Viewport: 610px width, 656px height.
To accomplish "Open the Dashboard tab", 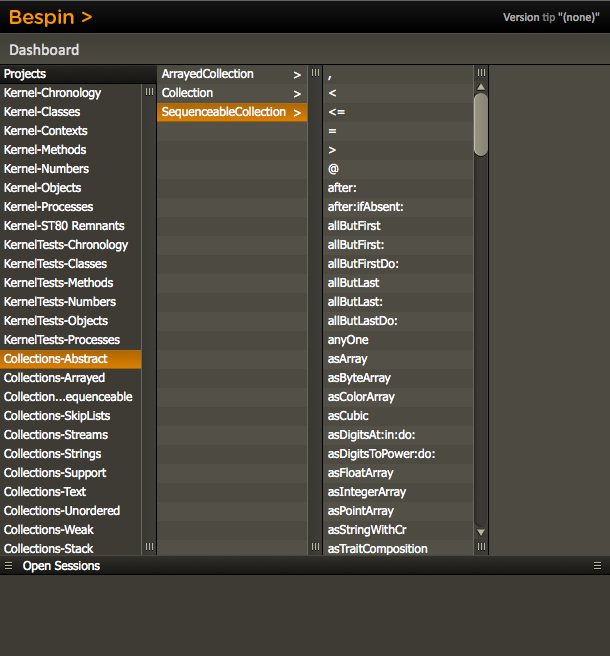I will pos(44,50).
